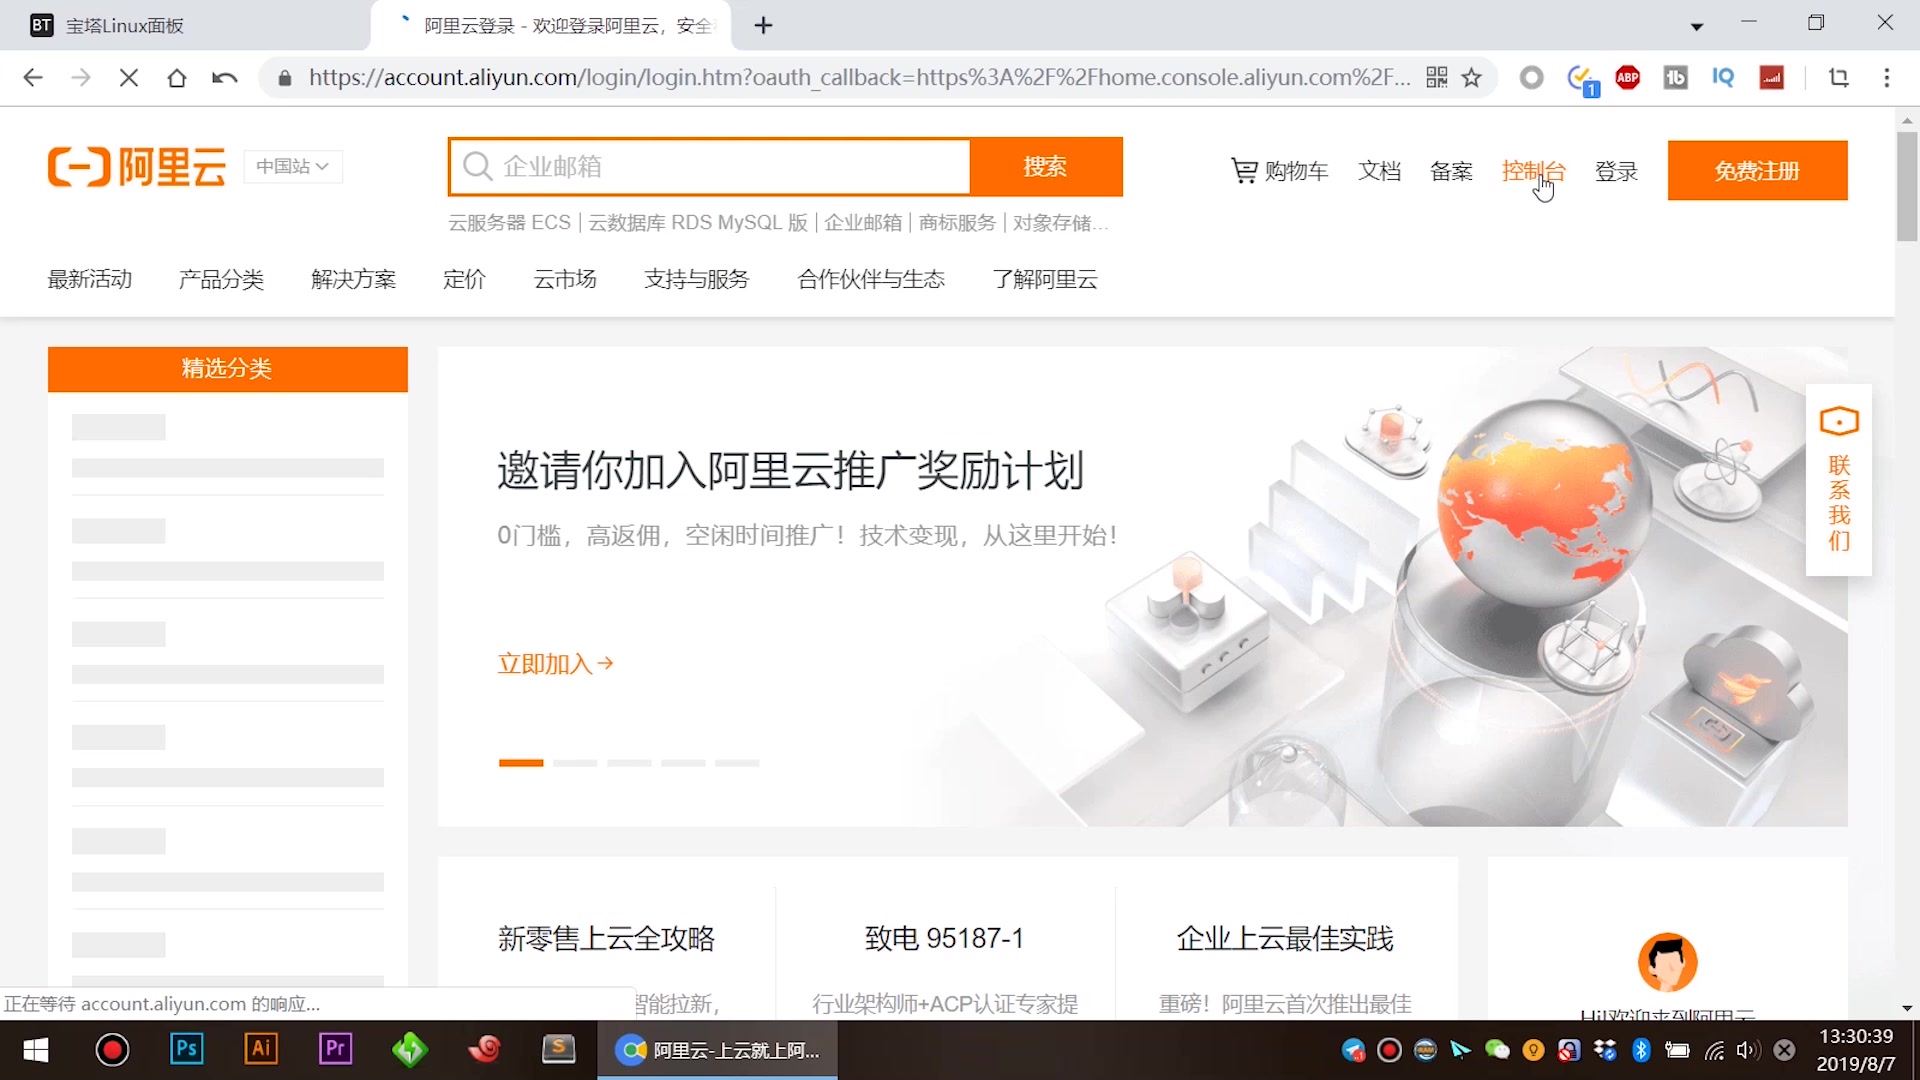Click the volume icon in system tray

[1748, 1050]
